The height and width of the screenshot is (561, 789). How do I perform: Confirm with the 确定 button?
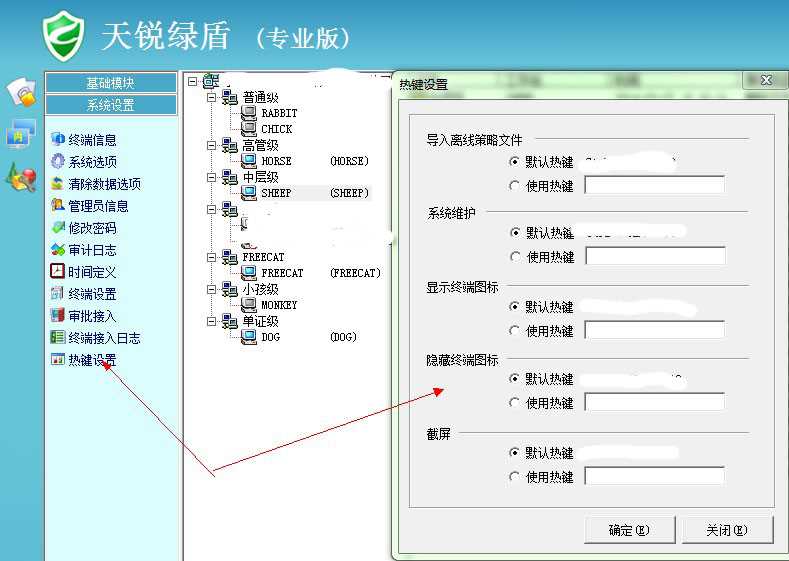pos(629,530)
